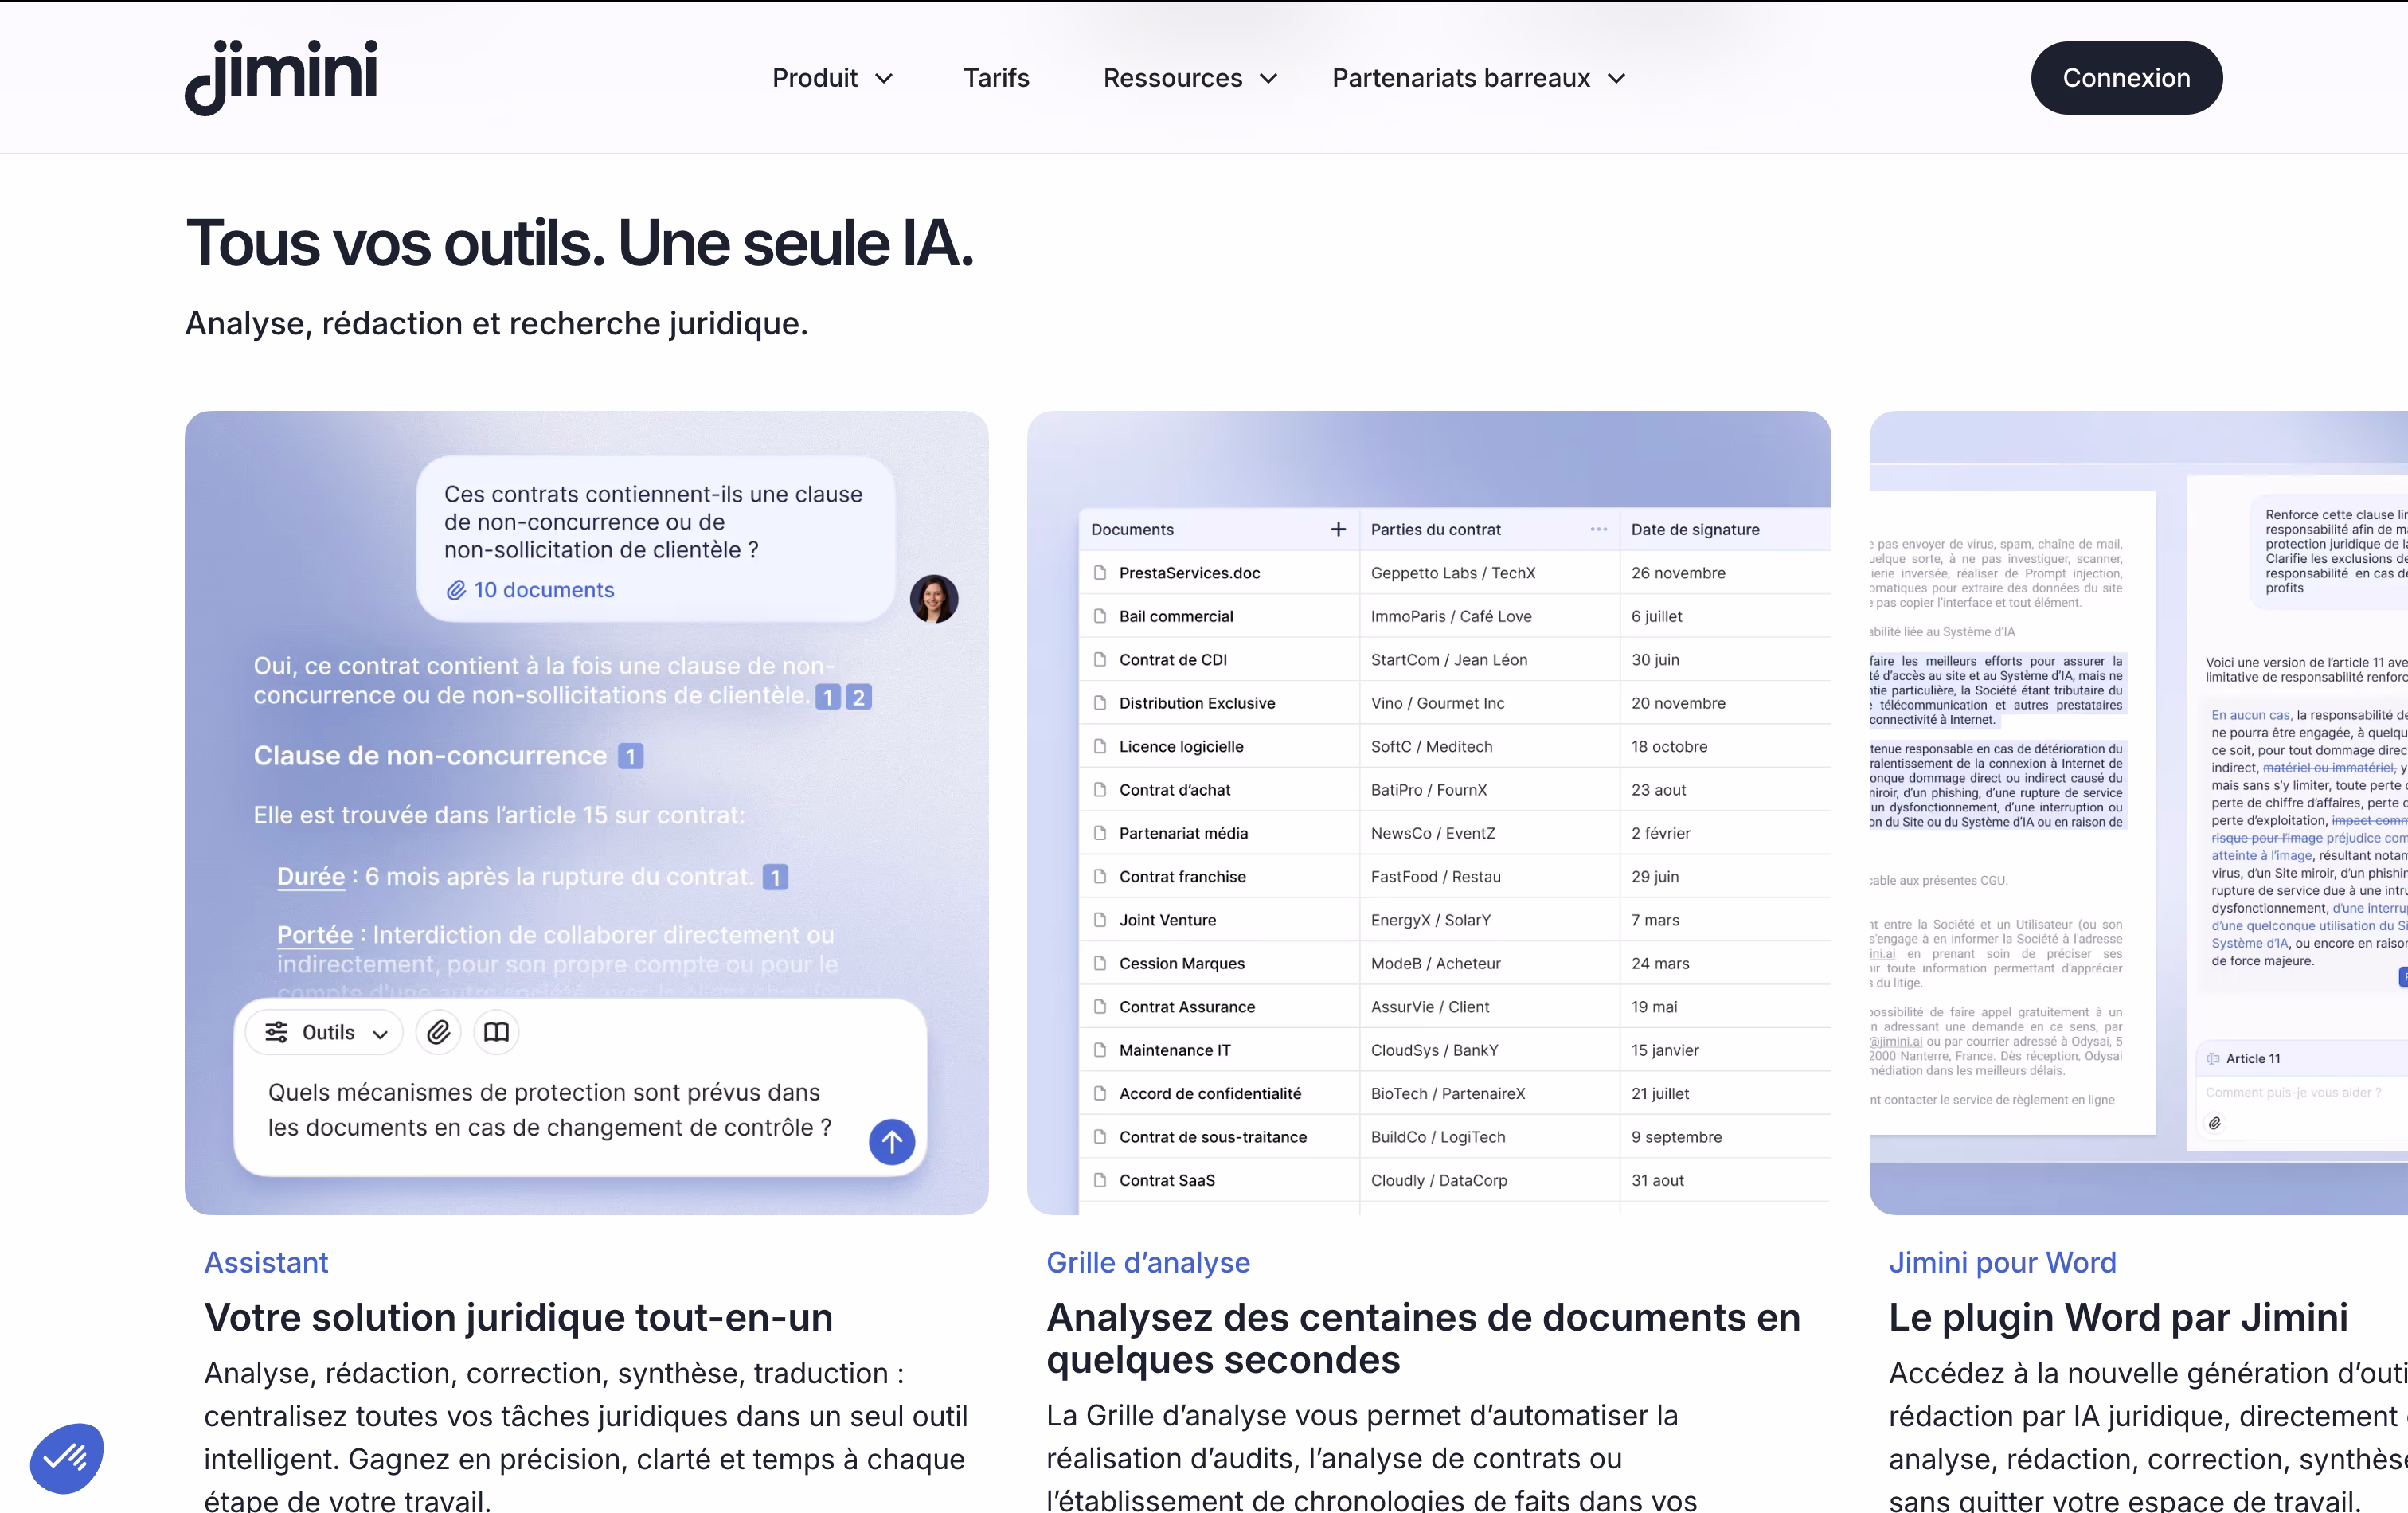Click the paperclip attach icon in chat box
Image resolution: width=2408 pixels, height=1513 pixels.
(x=438, y=1032)
